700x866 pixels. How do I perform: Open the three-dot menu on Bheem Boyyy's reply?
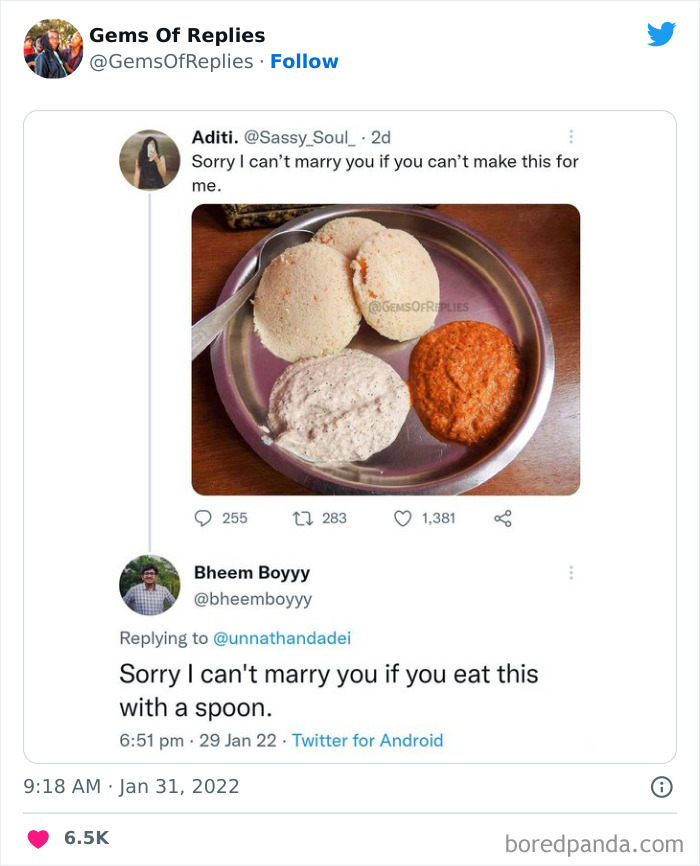[572, 572]
